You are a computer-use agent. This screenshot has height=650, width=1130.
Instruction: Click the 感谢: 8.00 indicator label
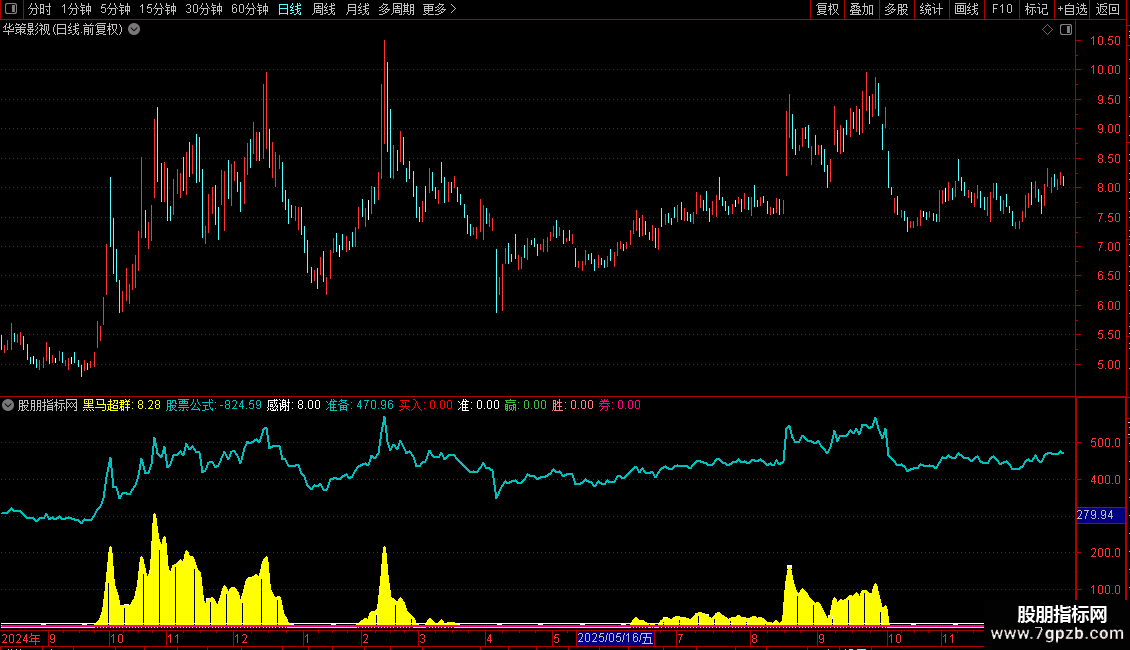(293, 405)
